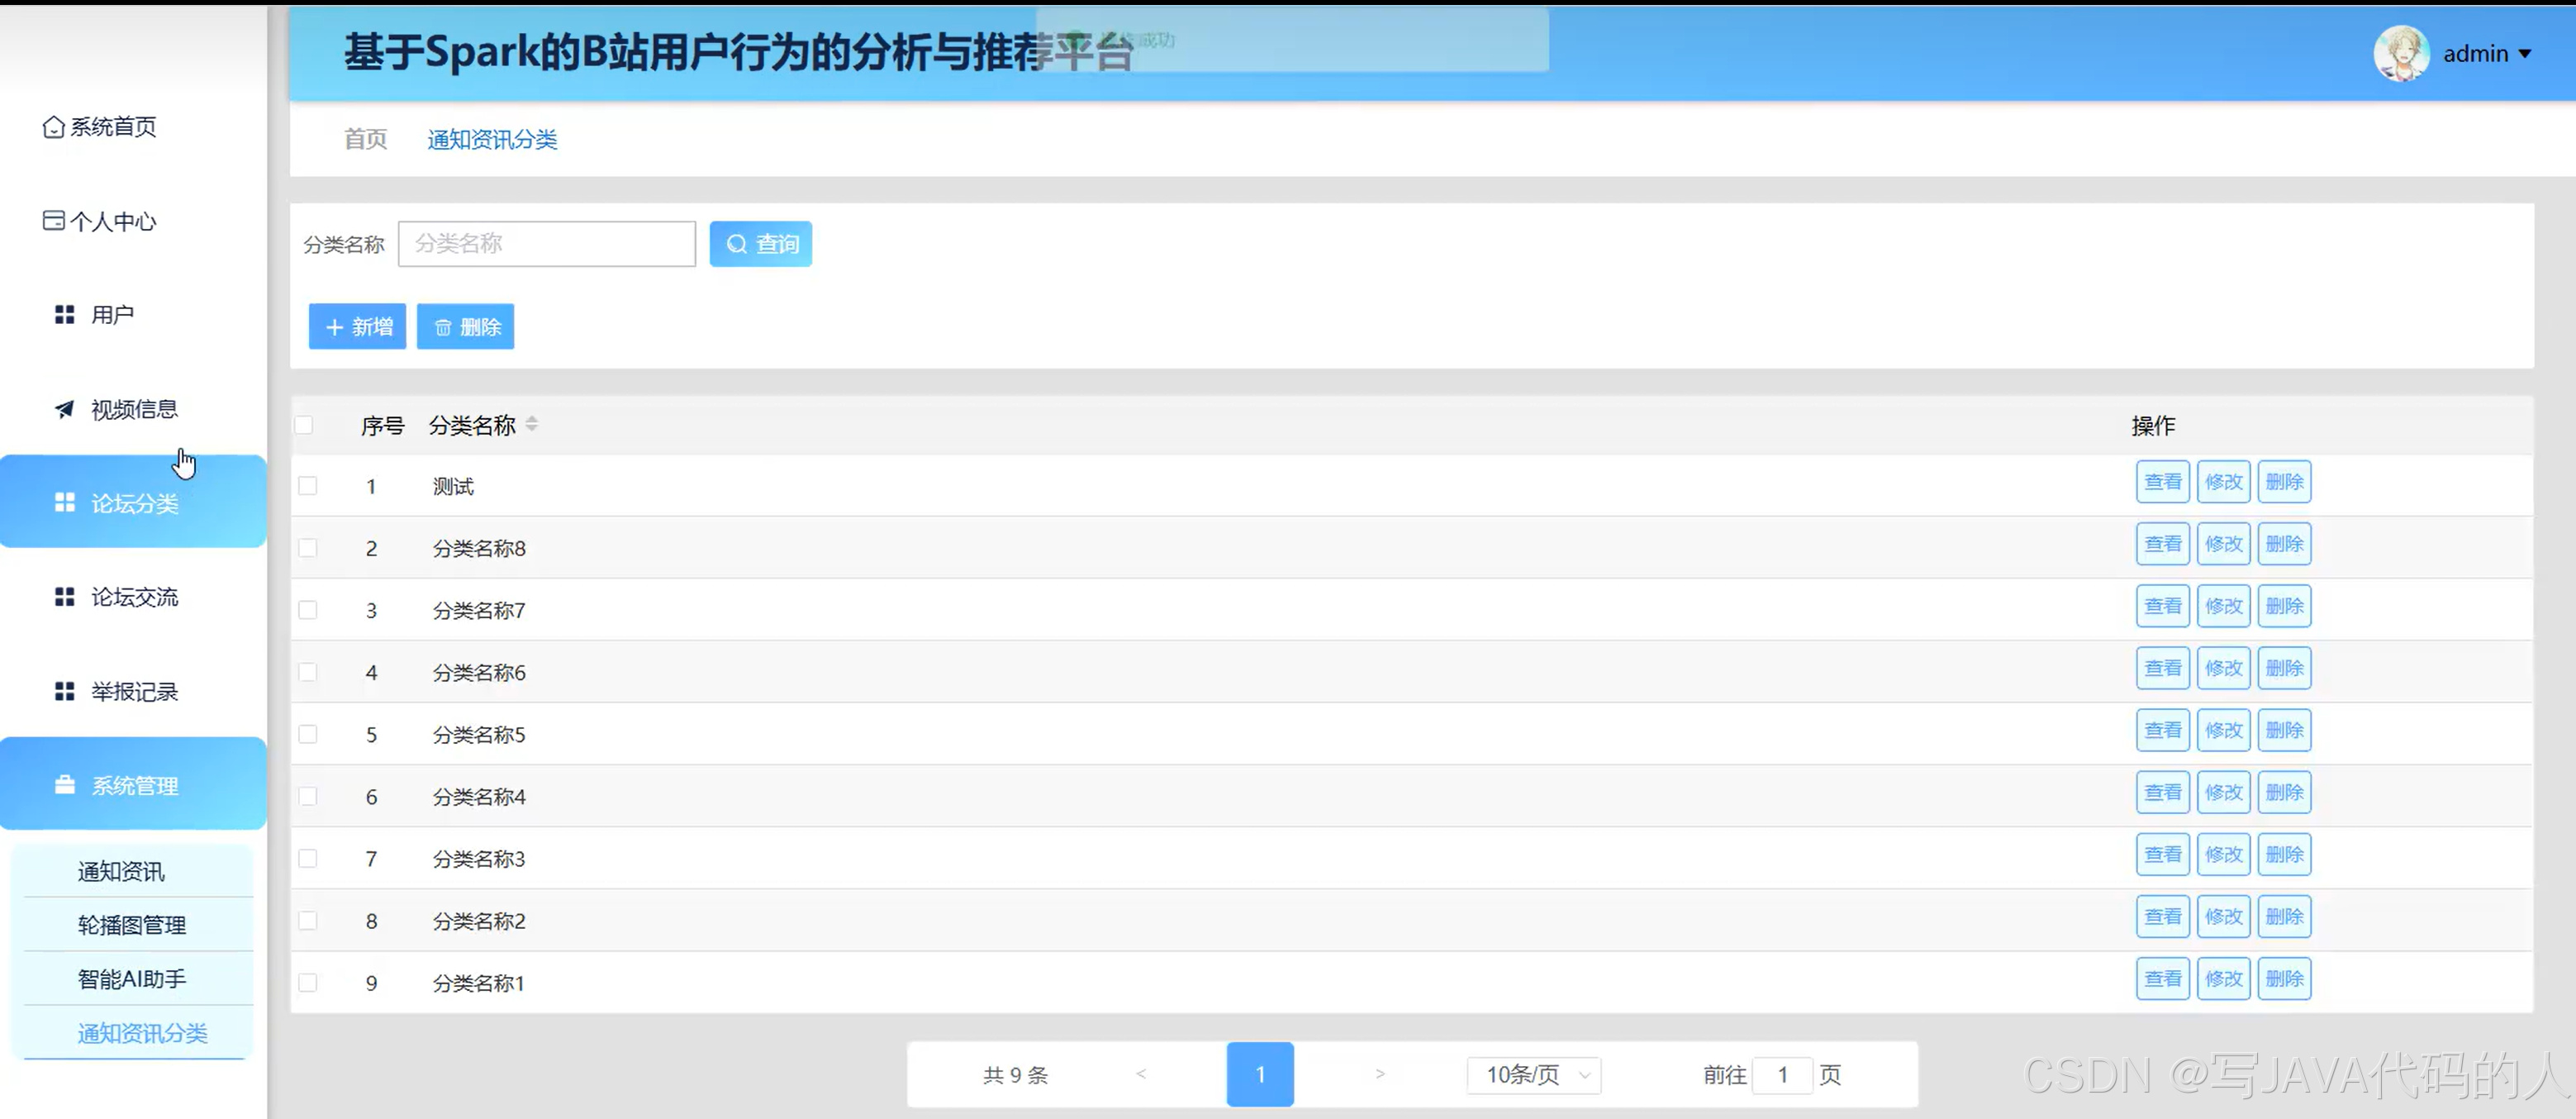Toggle the select-all header checkbox
2576x1119 pixels.
[304, 425]
